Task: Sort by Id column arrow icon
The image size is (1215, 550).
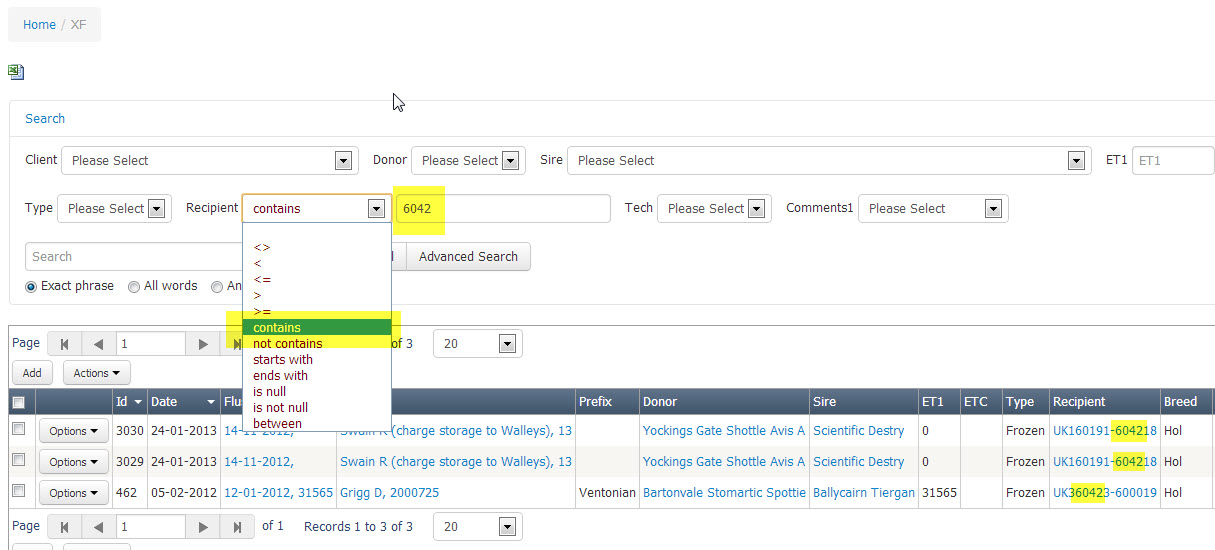Action: coord(137,402)
